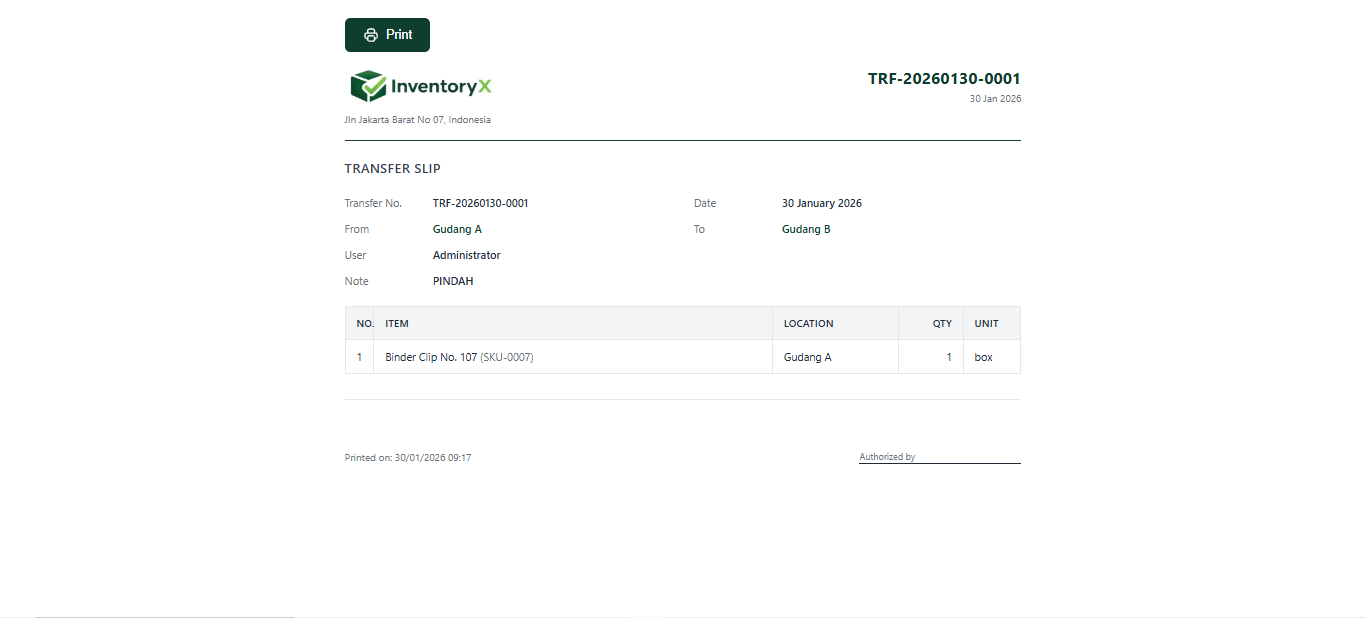Click the InventoryX brand name text
This screenshot has height=618, width=1366.
[443, 86]
